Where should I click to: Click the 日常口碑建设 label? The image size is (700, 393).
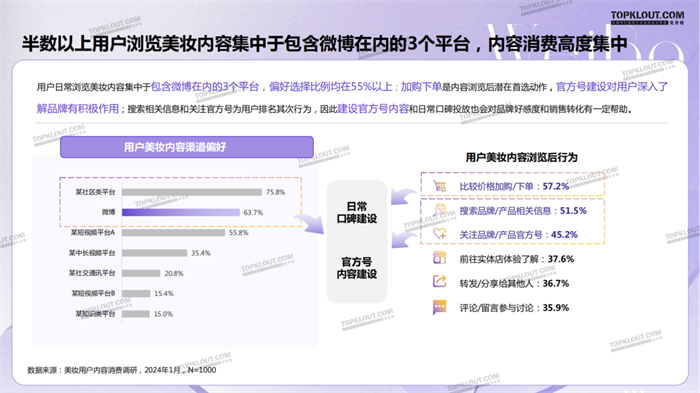point(357,213)
